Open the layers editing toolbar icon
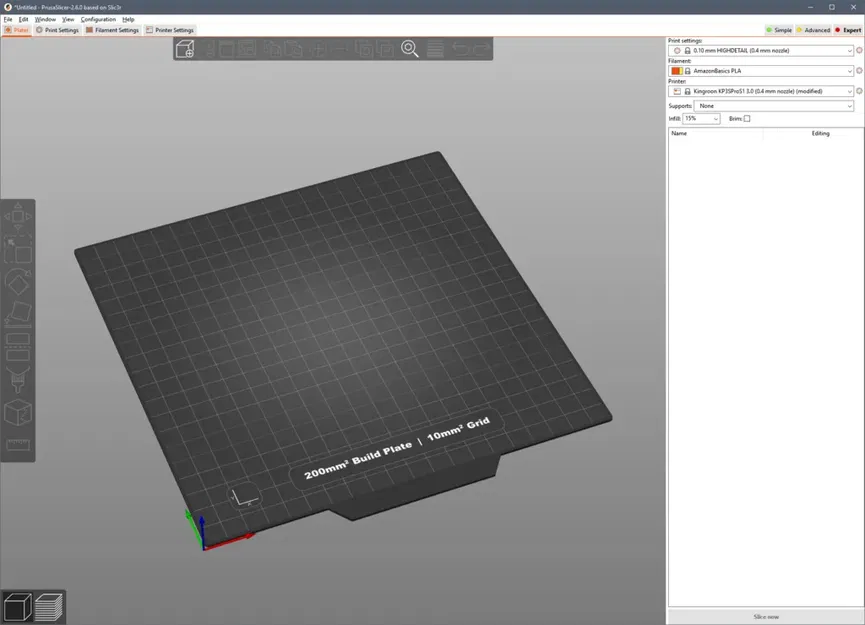 pos(436,49)
